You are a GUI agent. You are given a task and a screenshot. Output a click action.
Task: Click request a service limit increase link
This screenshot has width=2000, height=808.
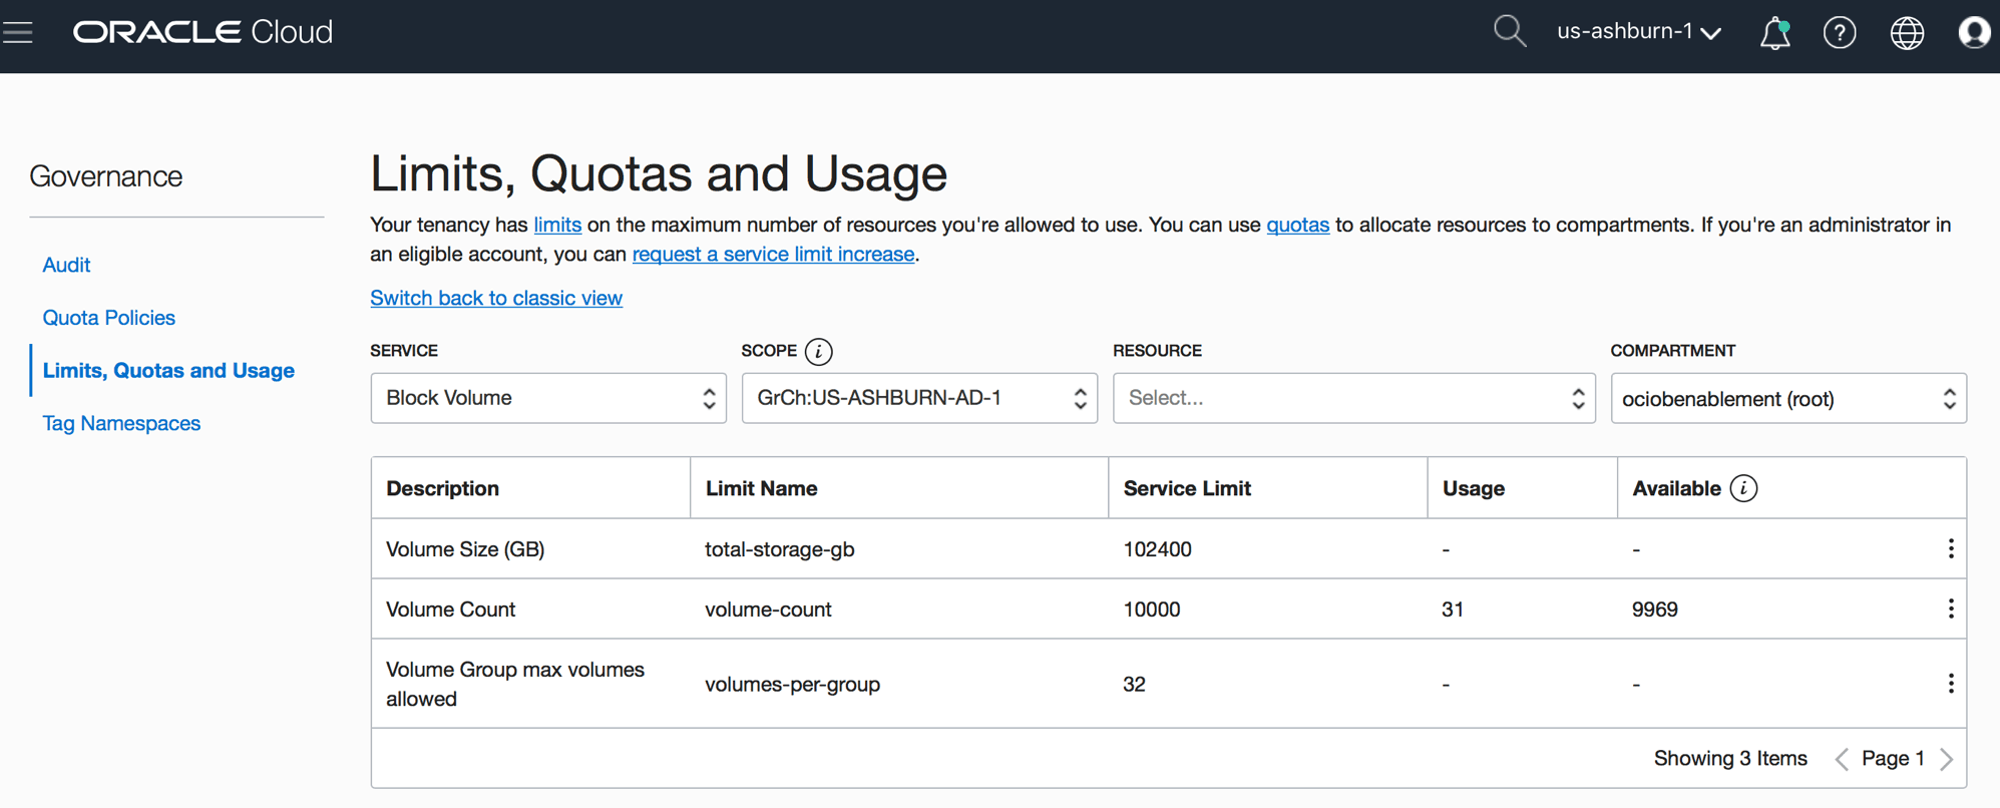773,254
